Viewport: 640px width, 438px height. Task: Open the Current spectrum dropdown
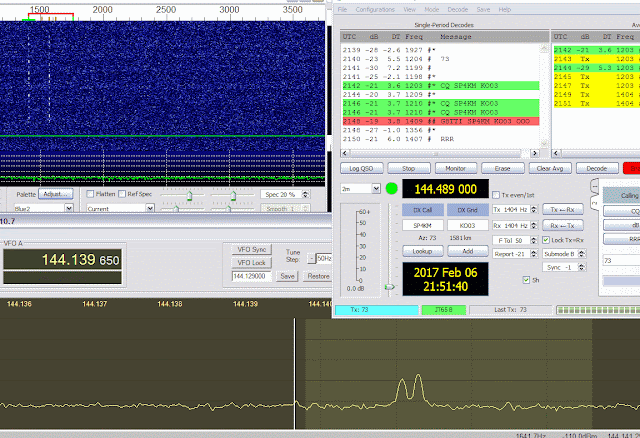pos(150,208)
